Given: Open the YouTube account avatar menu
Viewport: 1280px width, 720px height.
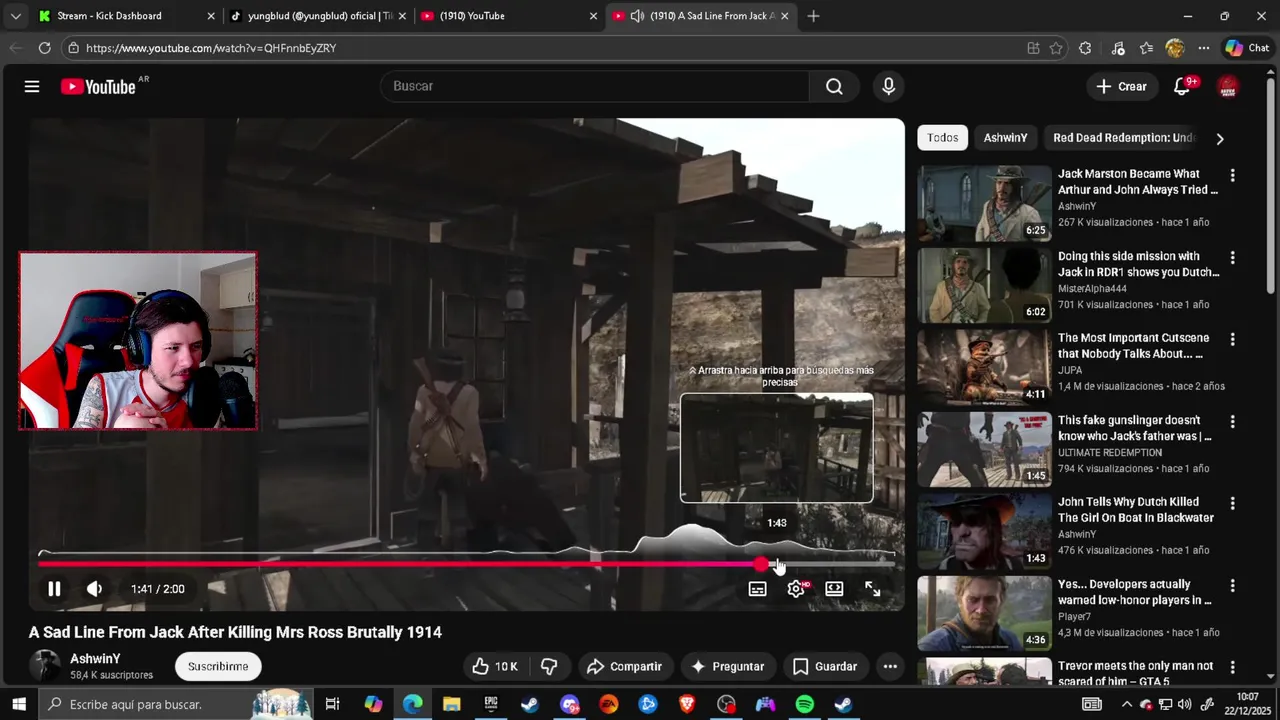Looking at the screenshot, I should [x=1228, y=86].
